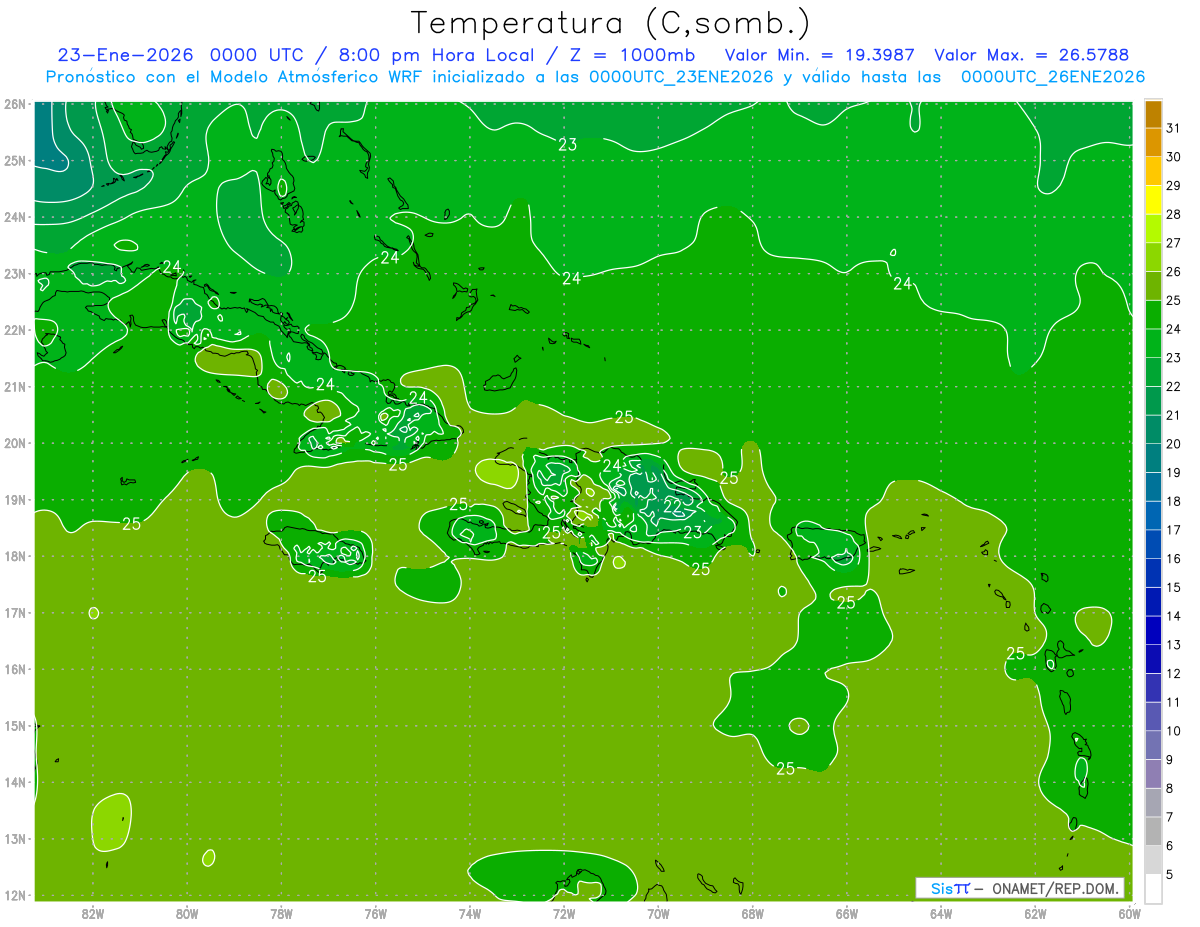Click the brown top swatch above 31

pos(1153,114)
